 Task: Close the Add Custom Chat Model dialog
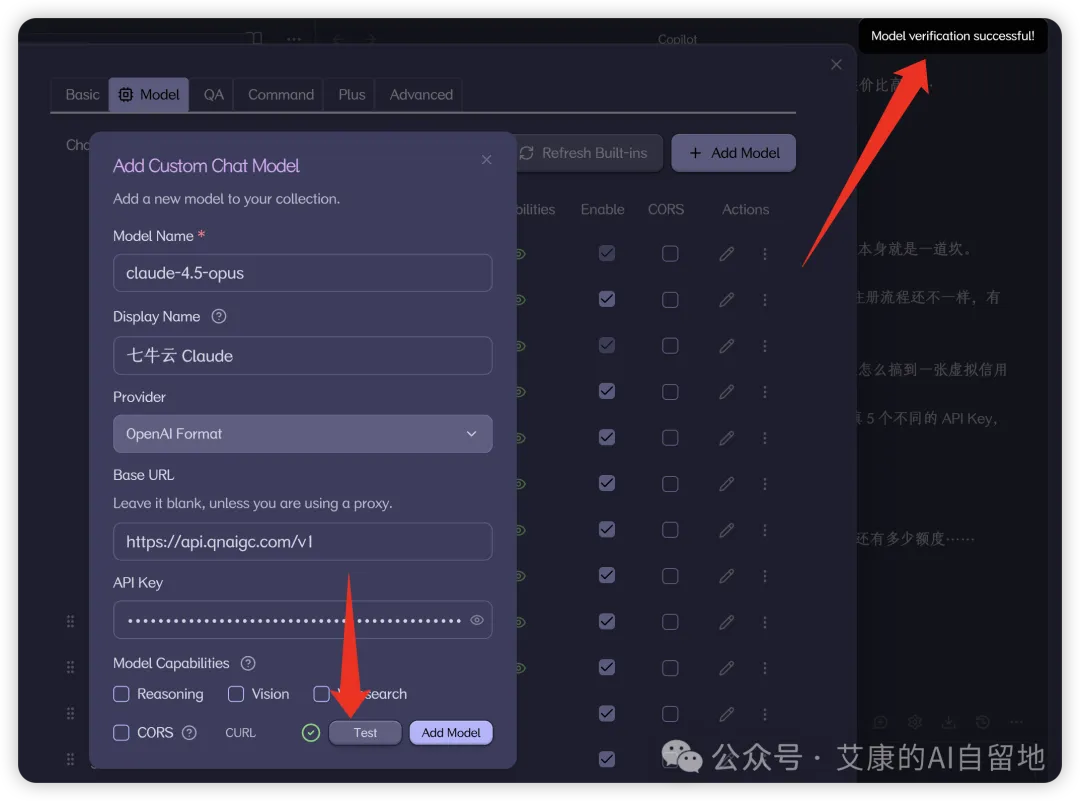tap(486, 160)
